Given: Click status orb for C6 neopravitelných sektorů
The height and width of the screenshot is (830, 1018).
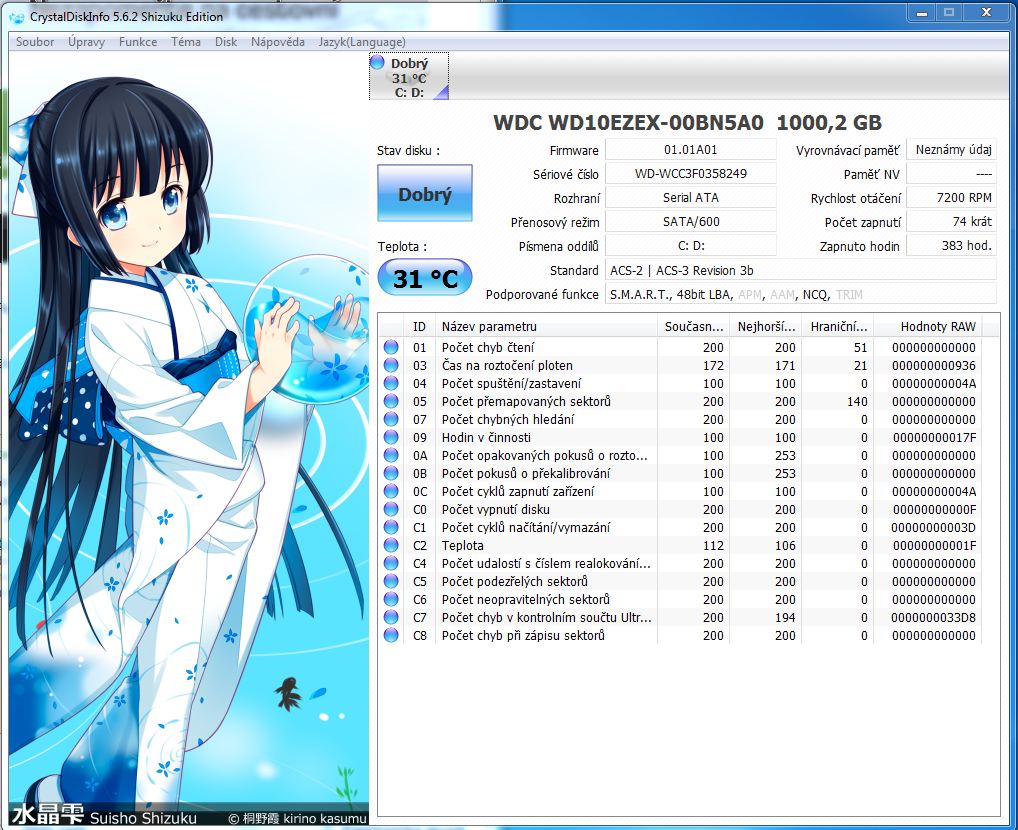Looking at the screenshot, I should 391,599.
